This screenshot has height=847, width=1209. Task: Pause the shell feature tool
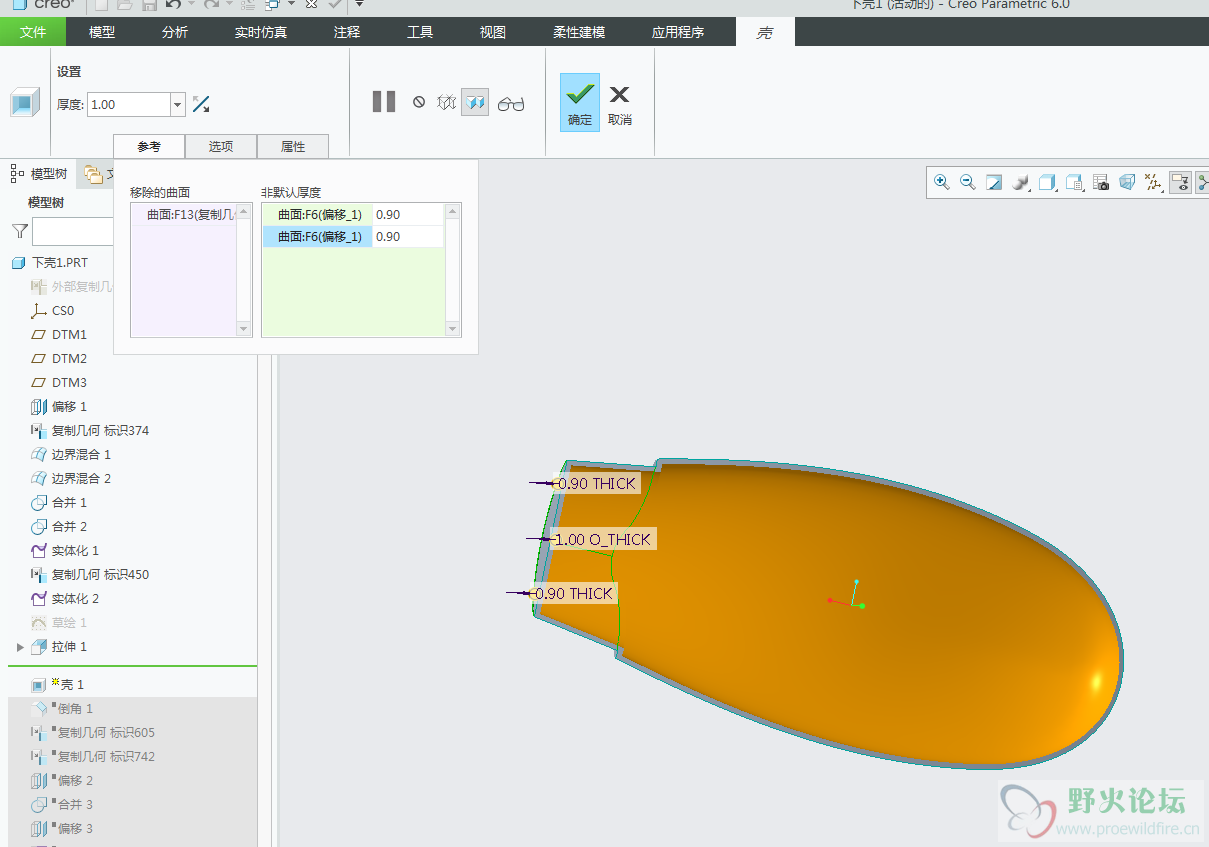pyautogui.click(x=384, y=101)
